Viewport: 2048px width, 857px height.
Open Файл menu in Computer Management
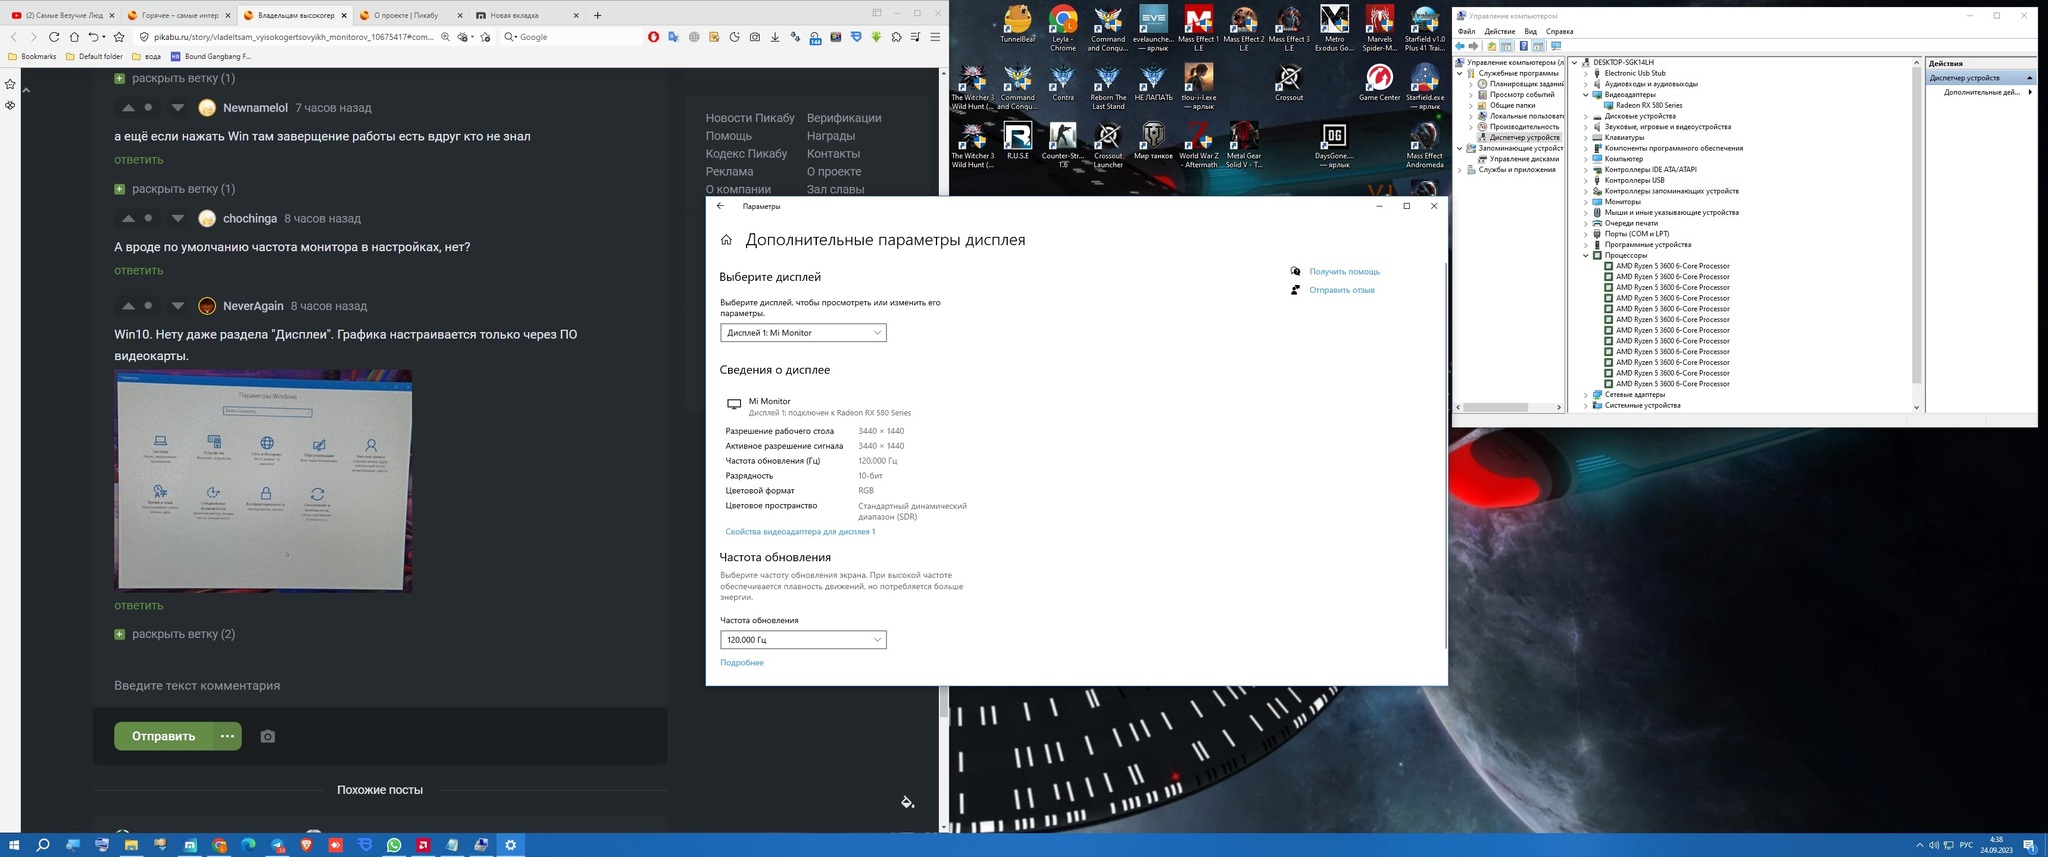point(1466,32)
